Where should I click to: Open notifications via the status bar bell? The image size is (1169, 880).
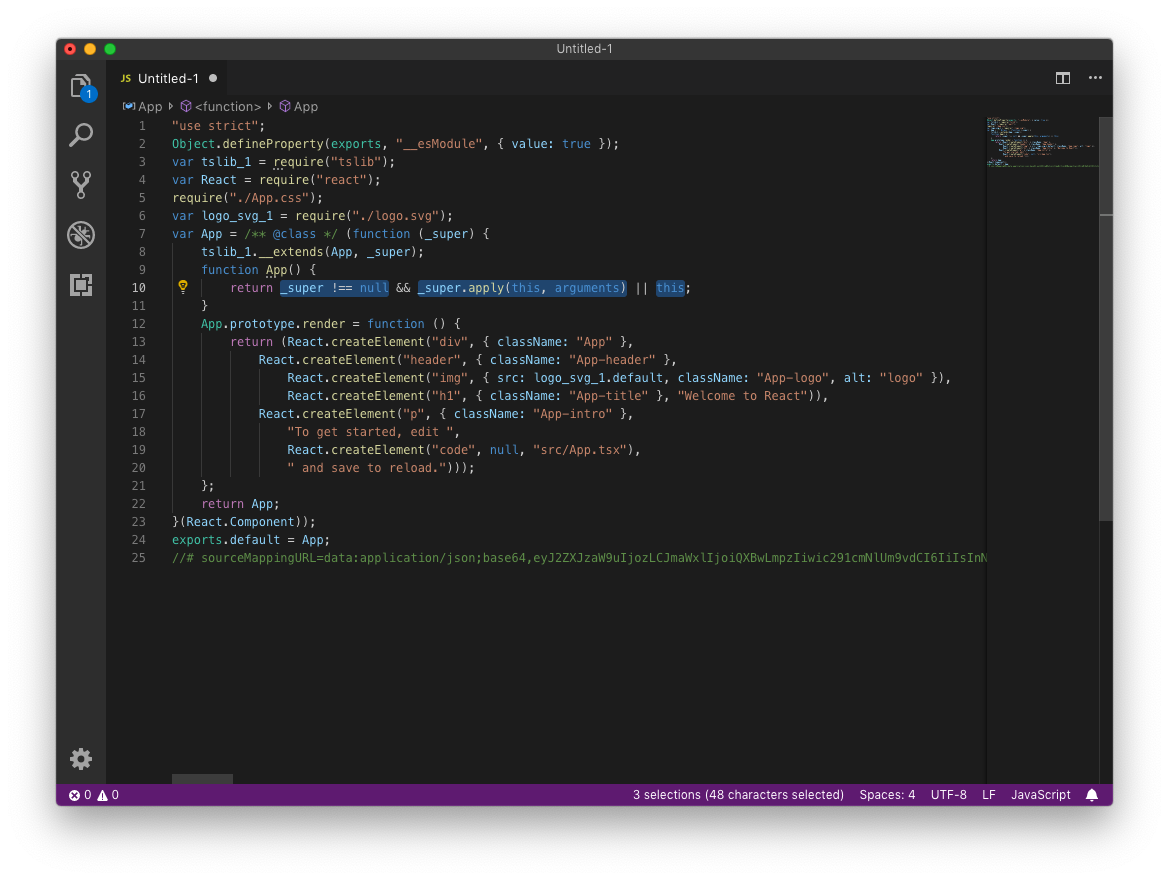point(1092,794)
